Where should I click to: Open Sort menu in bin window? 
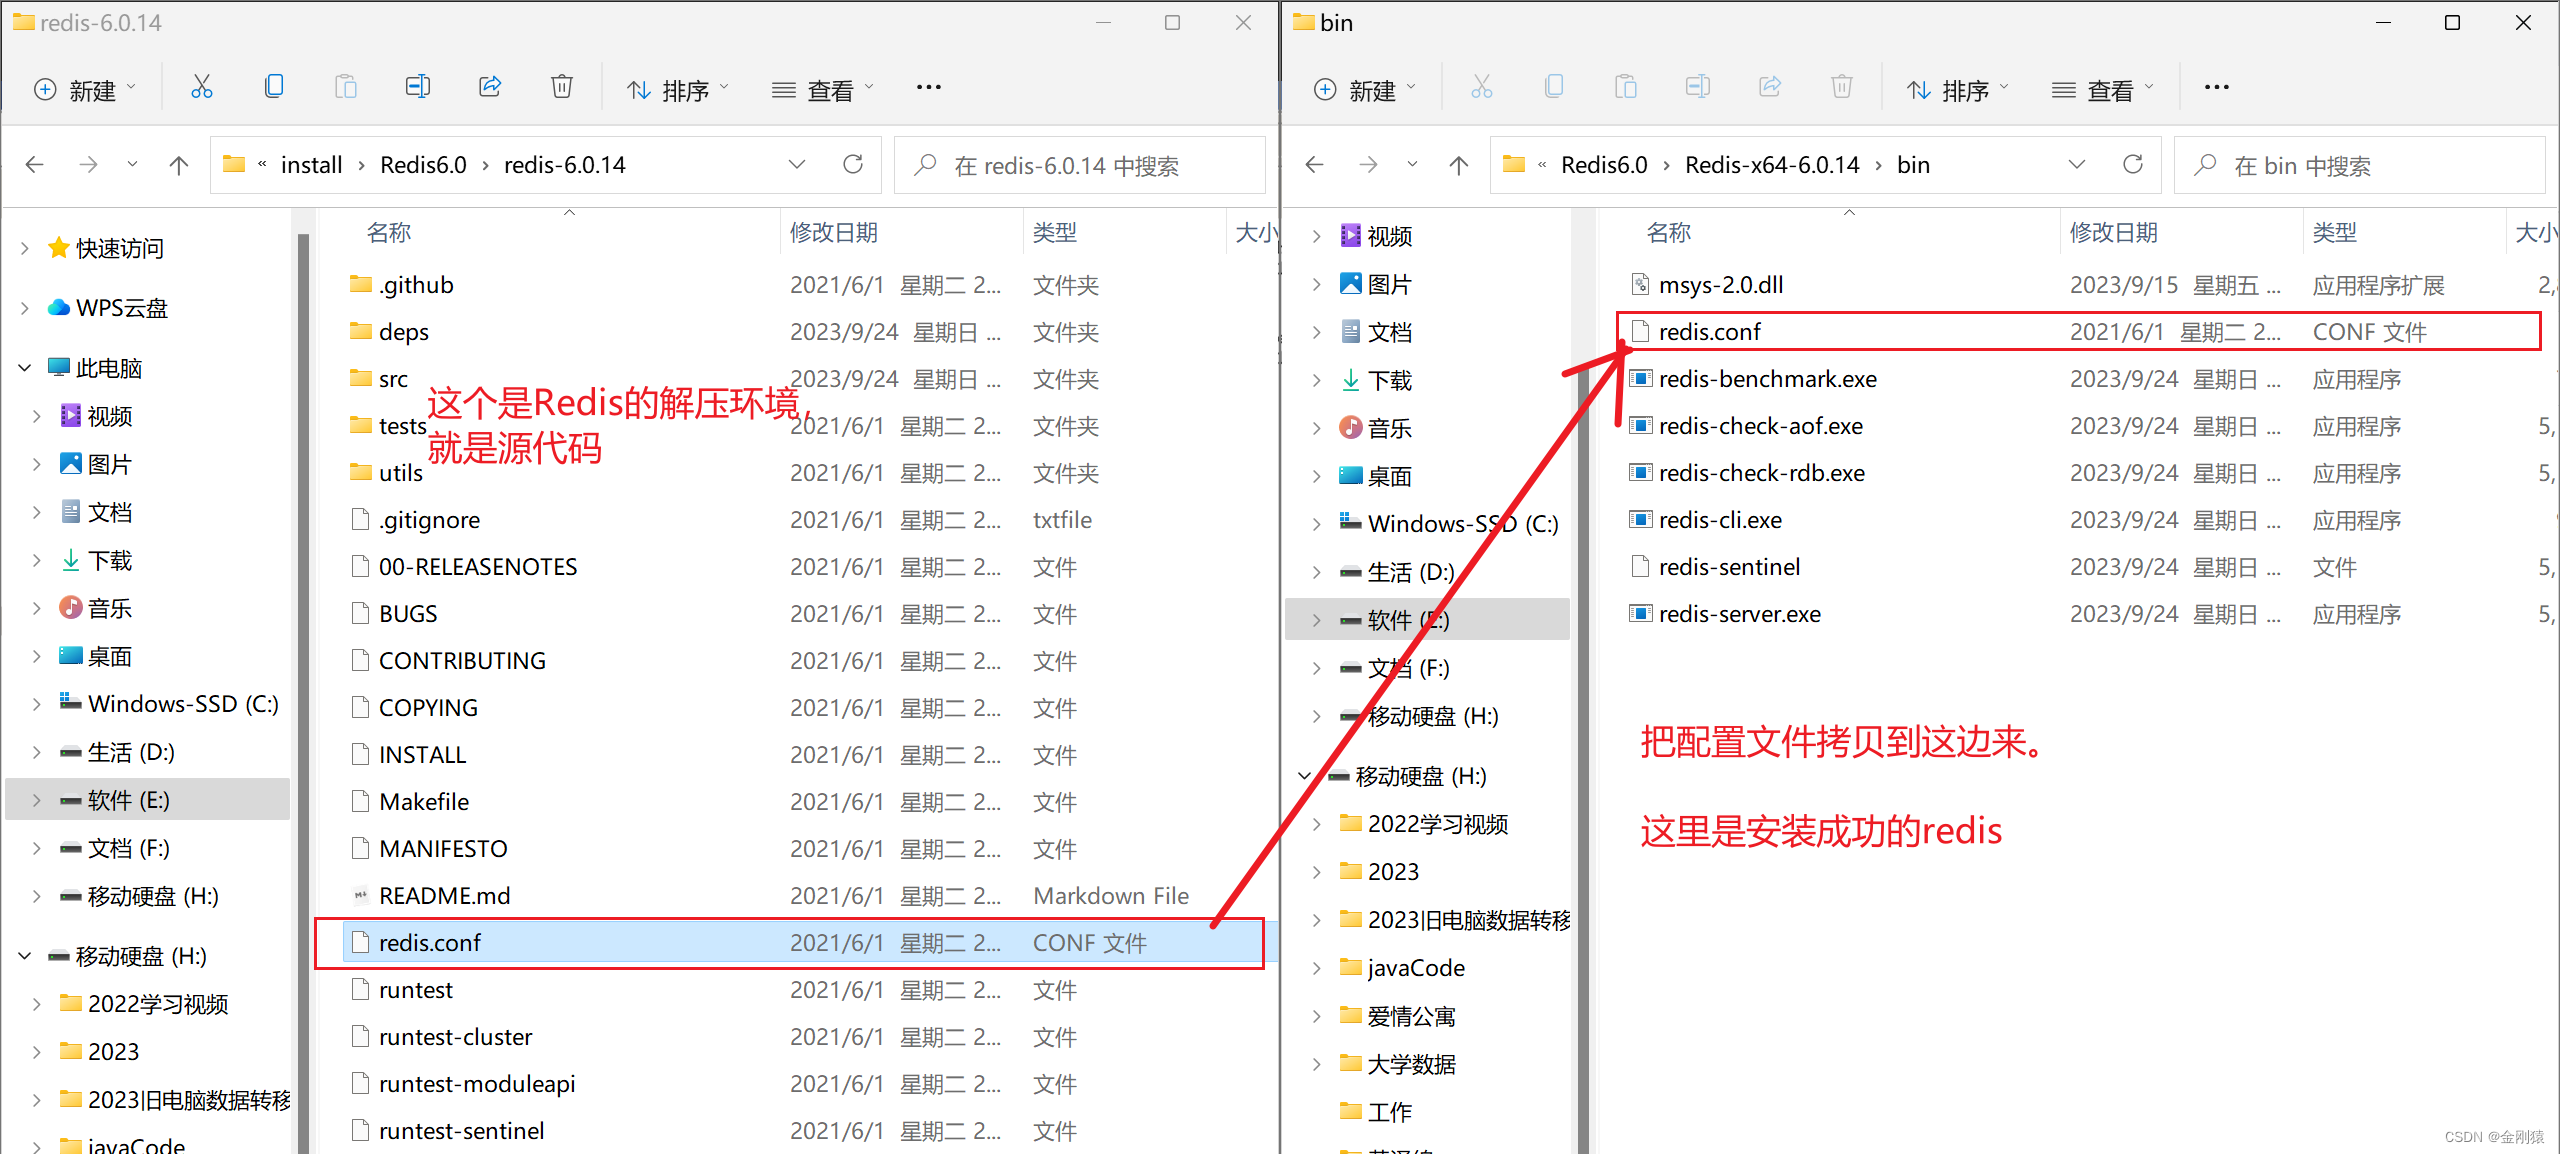(1958, 90)
